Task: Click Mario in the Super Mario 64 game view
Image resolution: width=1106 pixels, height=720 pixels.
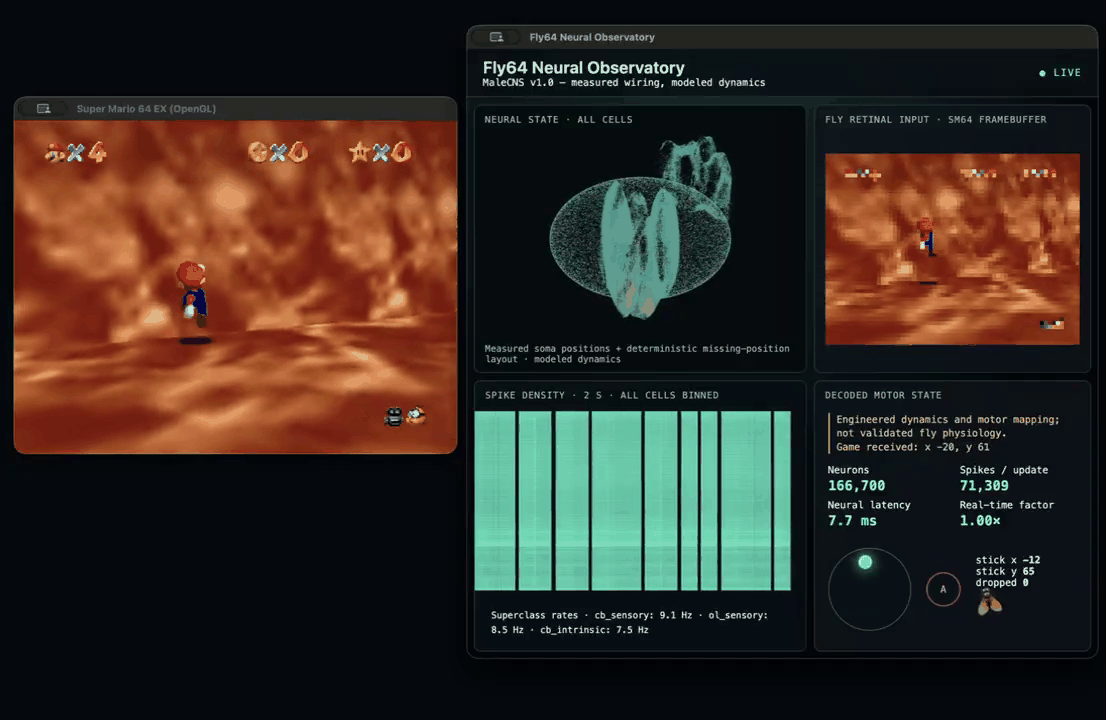Action: [193, 293]
